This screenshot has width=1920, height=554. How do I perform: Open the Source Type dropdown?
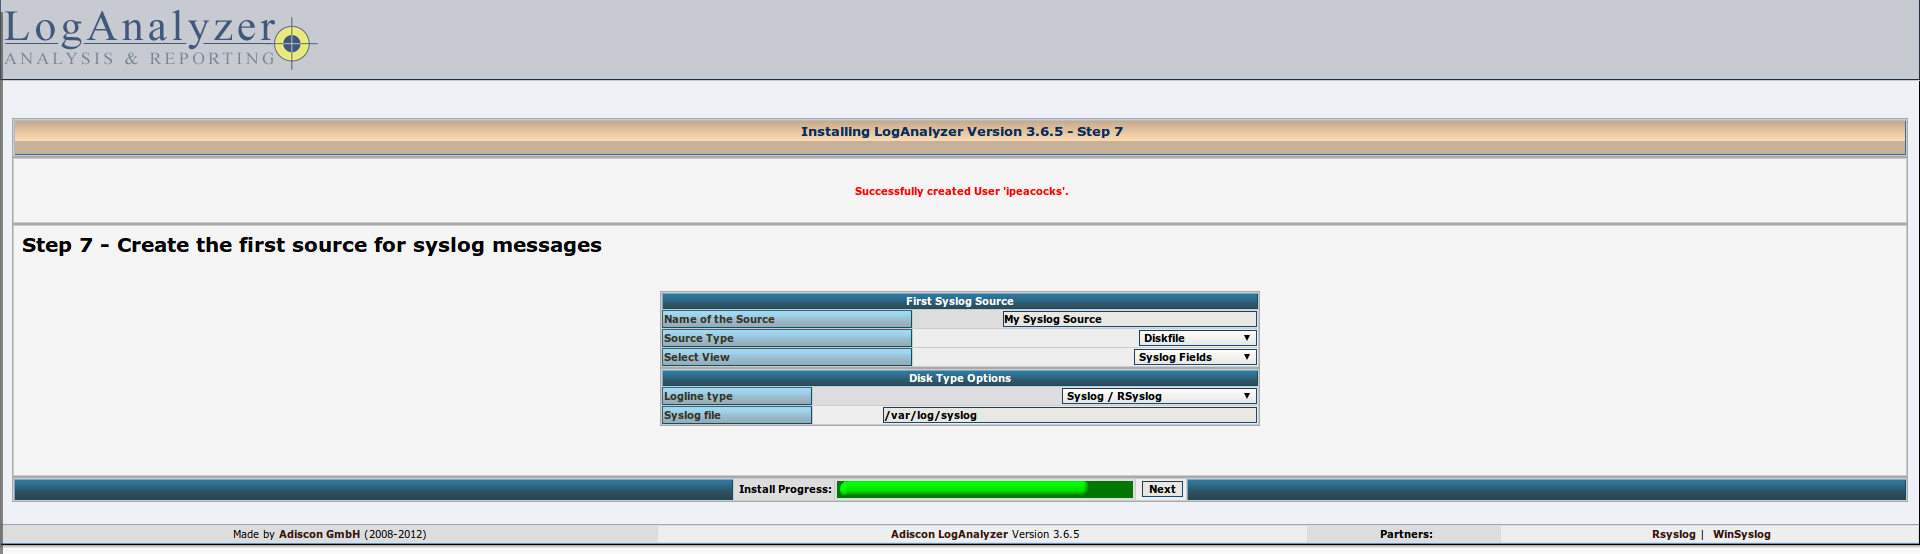(1197, 338)
